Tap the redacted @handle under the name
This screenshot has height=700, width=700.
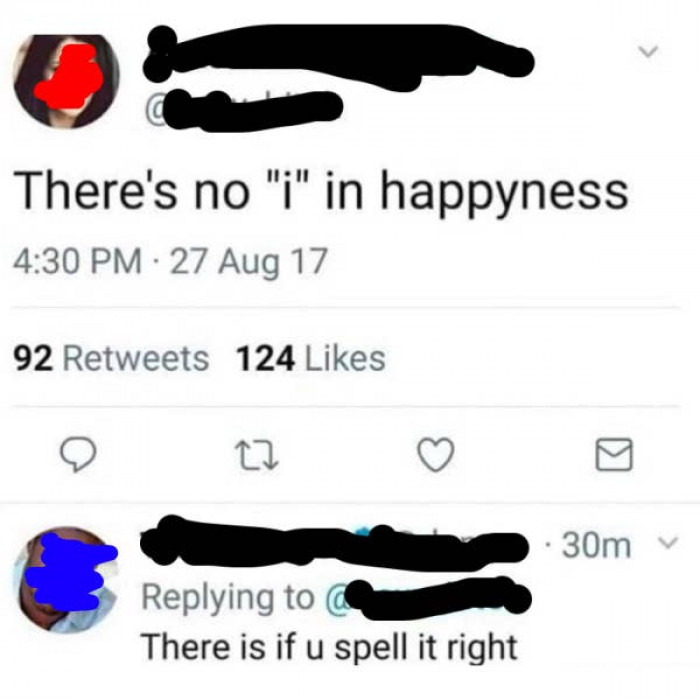click(x=243, y=110)
